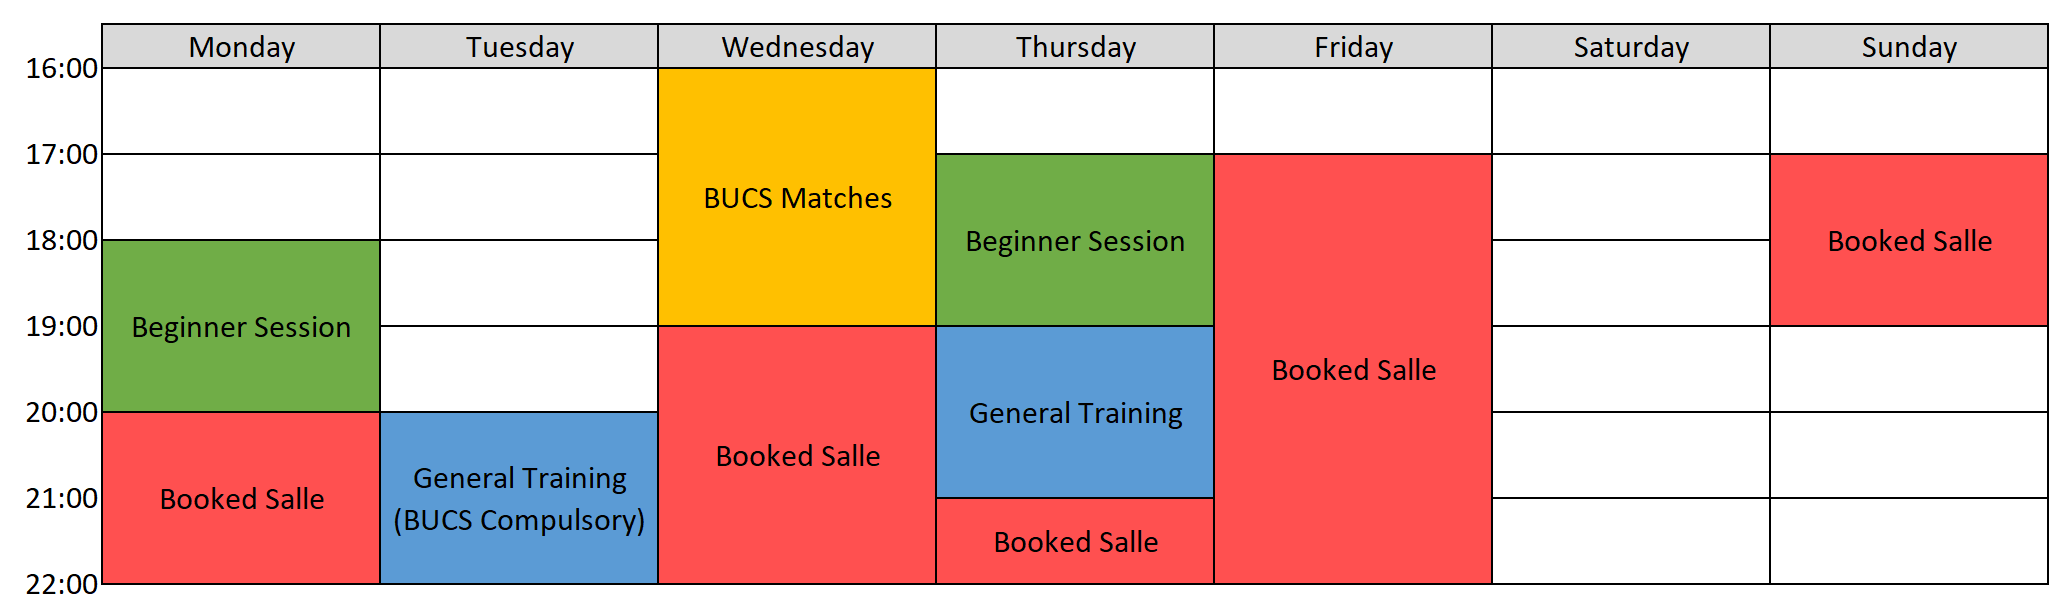Select Friday's tall Booked Salle block
Screen dimensions: 2068x615
tap(1353, 369)
